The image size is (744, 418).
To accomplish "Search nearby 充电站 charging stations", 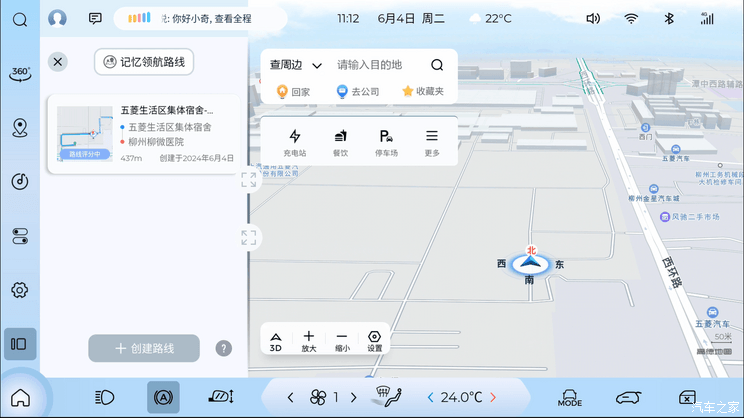I will (295, 142).
